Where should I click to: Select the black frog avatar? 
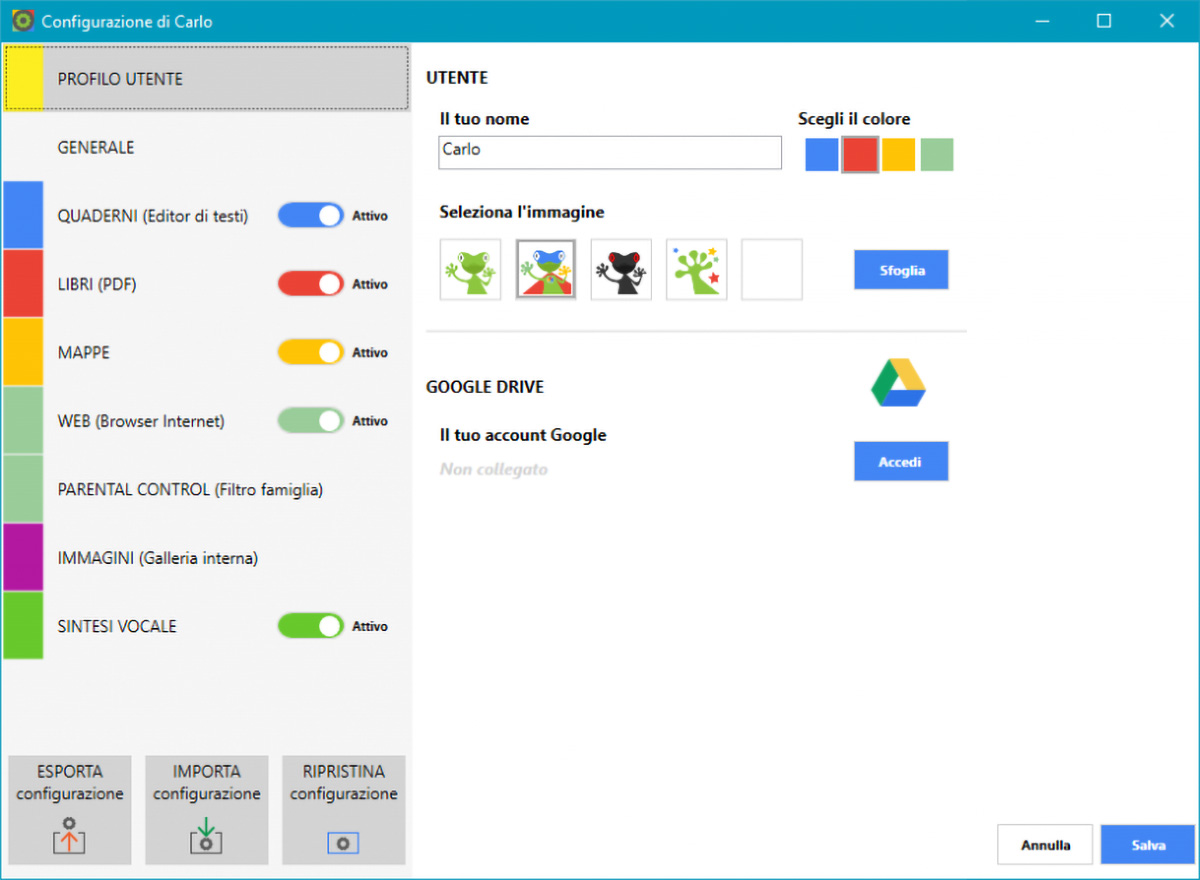(621, 269)
